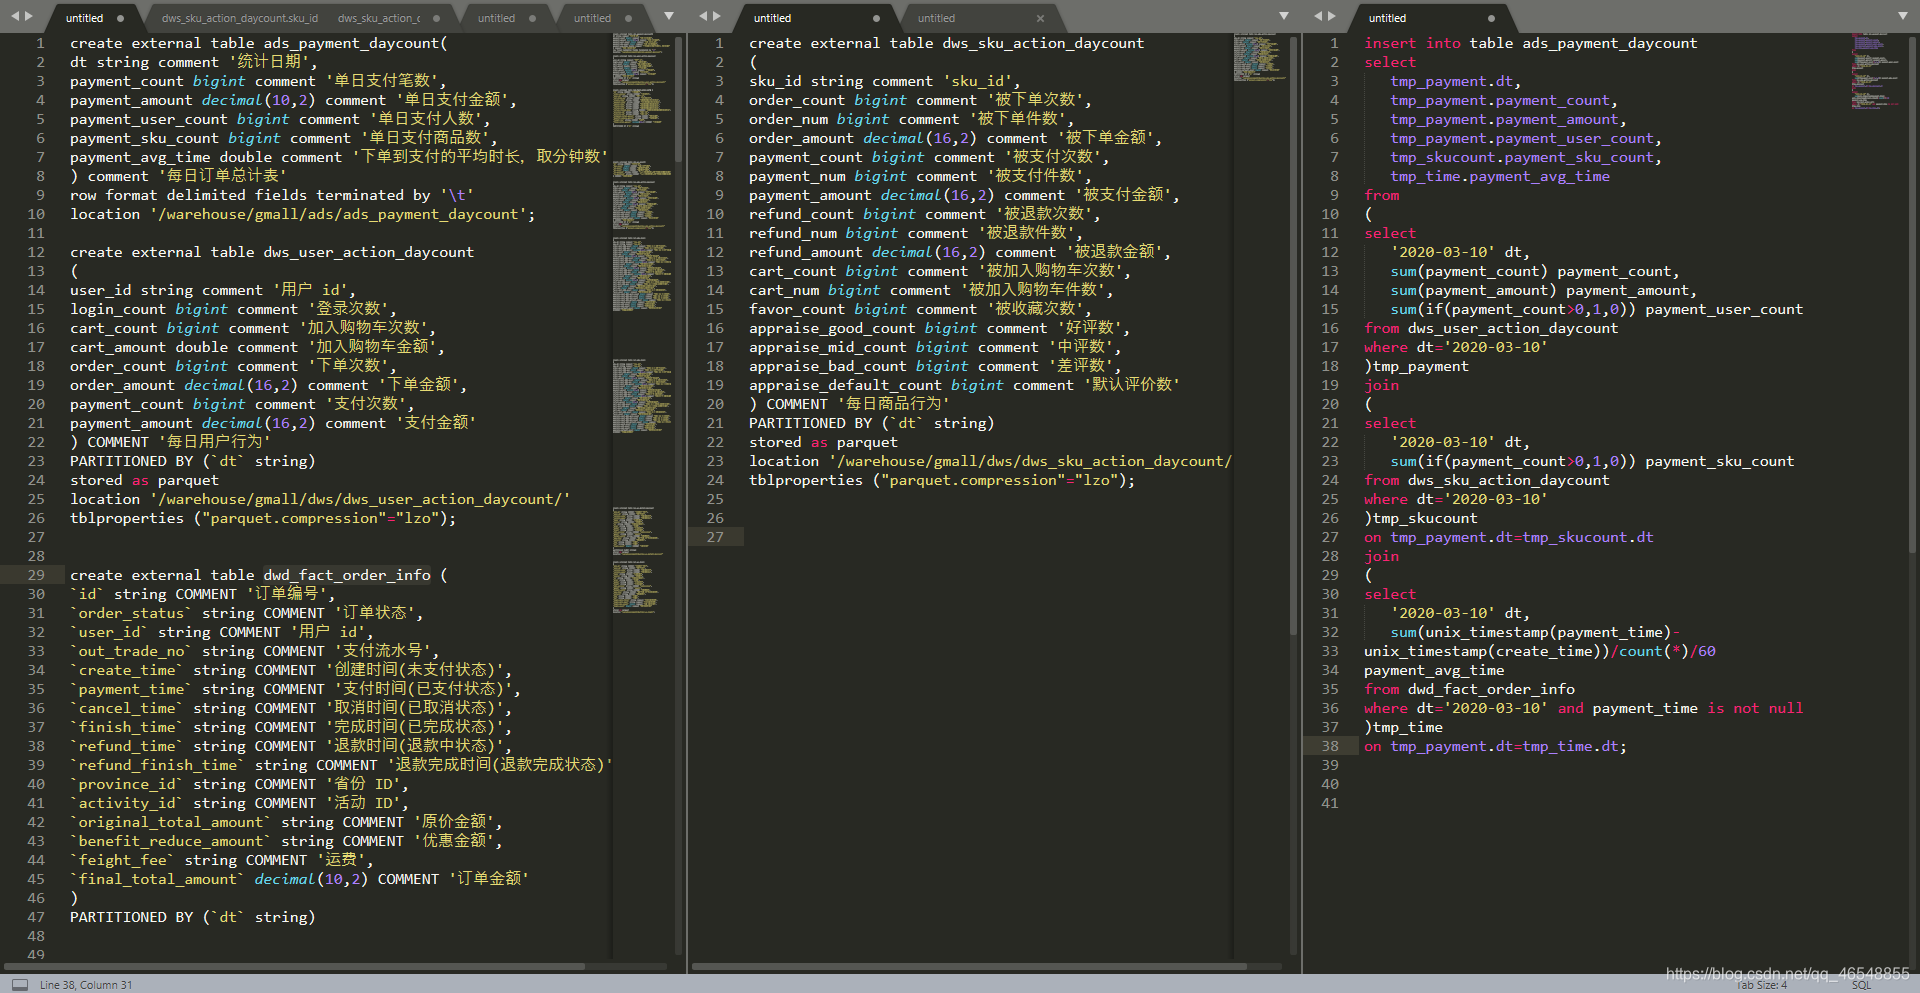Image resolution: width=1920 pixels, height=993 pixels.
Task: Click 'stored as parquet' in the middle pane
Action: pos(823,442)
